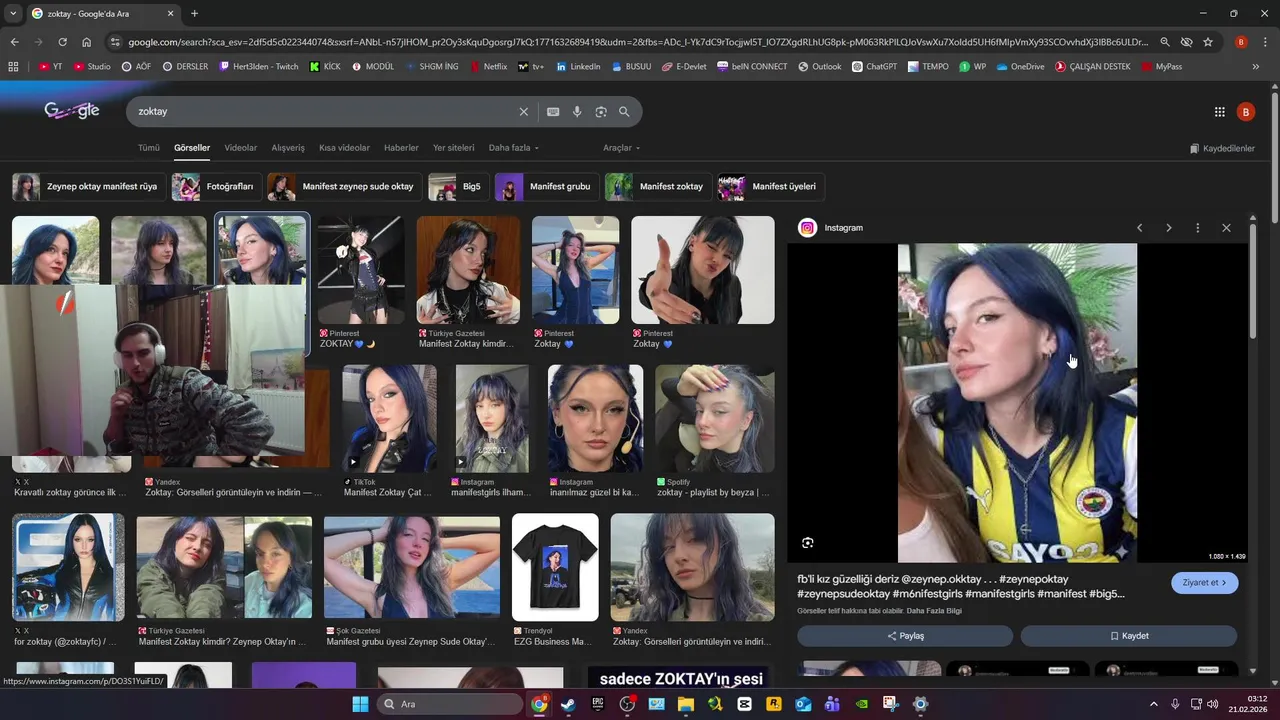Open the on-screen keyboard input tool
The width and height of the screenshot is (1280, 720).
[553, 112]
